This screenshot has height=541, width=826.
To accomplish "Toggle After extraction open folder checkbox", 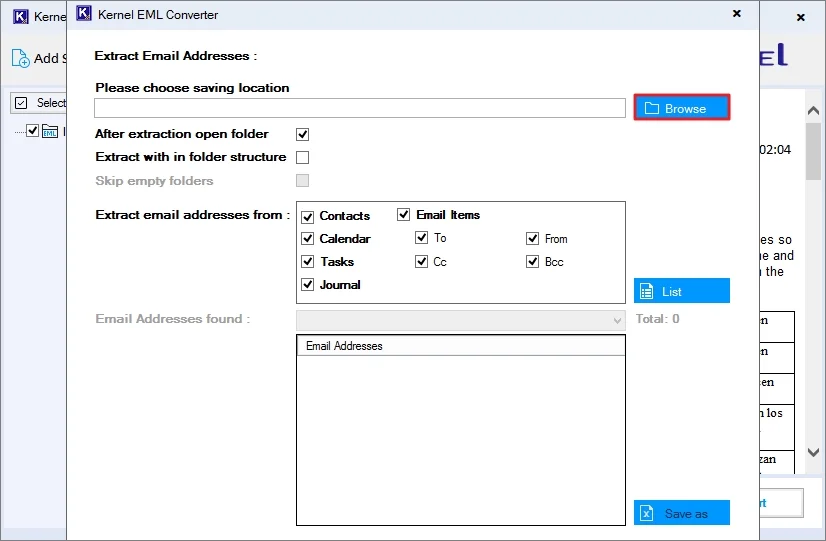I will click(x=302, y=134).
